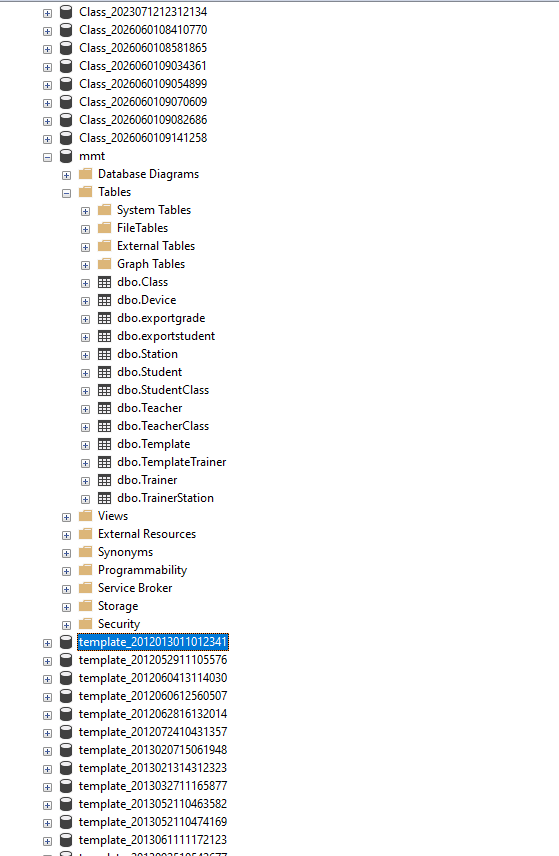Select the dbo.TemplateTrainer table label
This screenshot has width=559, height=856.
coord(171,462)
